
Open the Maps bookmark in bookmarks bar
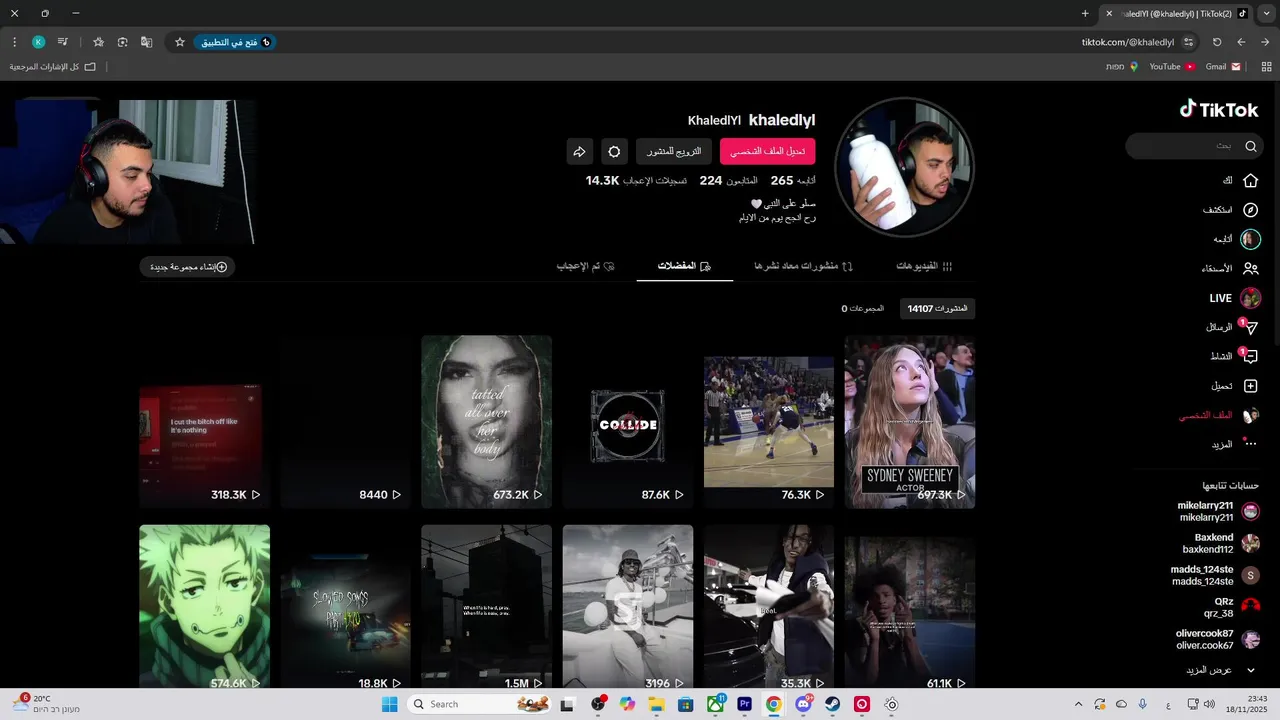click(x=1121, y=66)
